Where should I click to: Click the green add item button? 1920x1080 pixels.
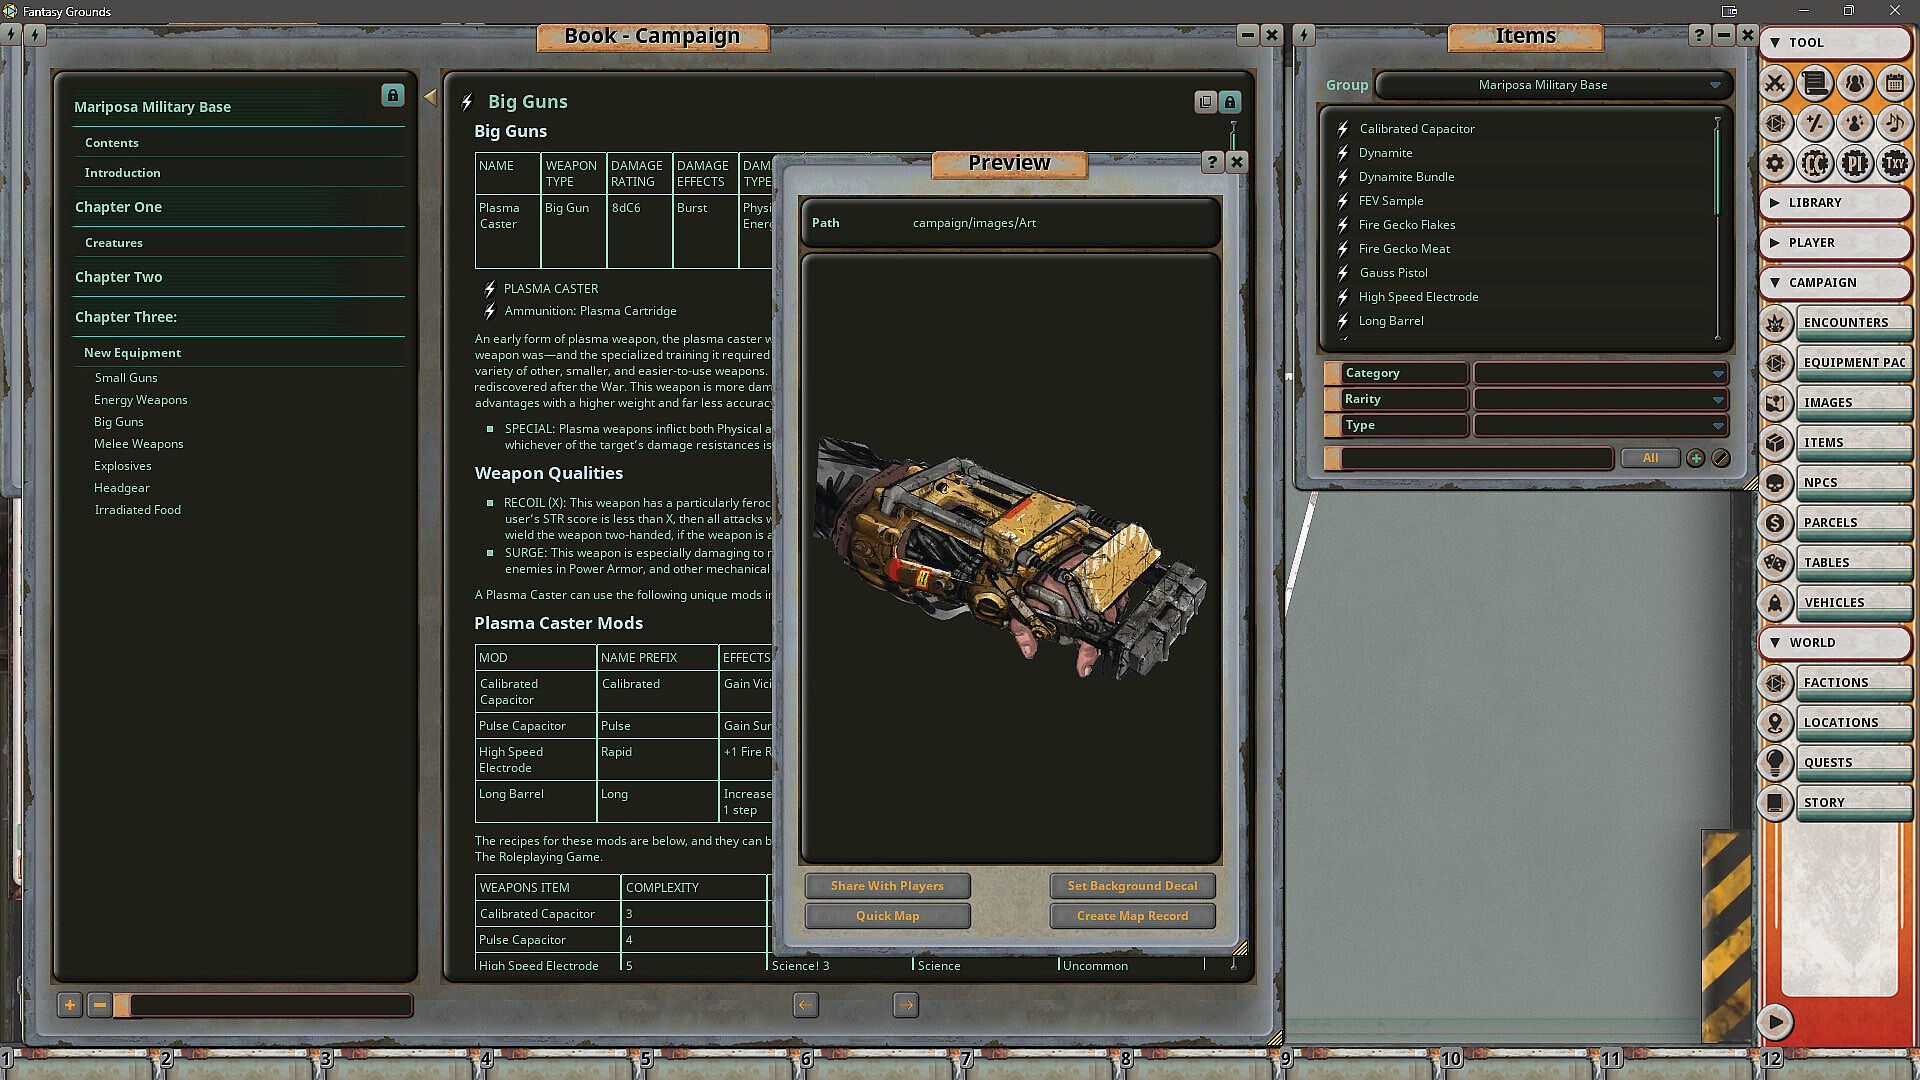pyautogui.click(x=1695, y=458)
